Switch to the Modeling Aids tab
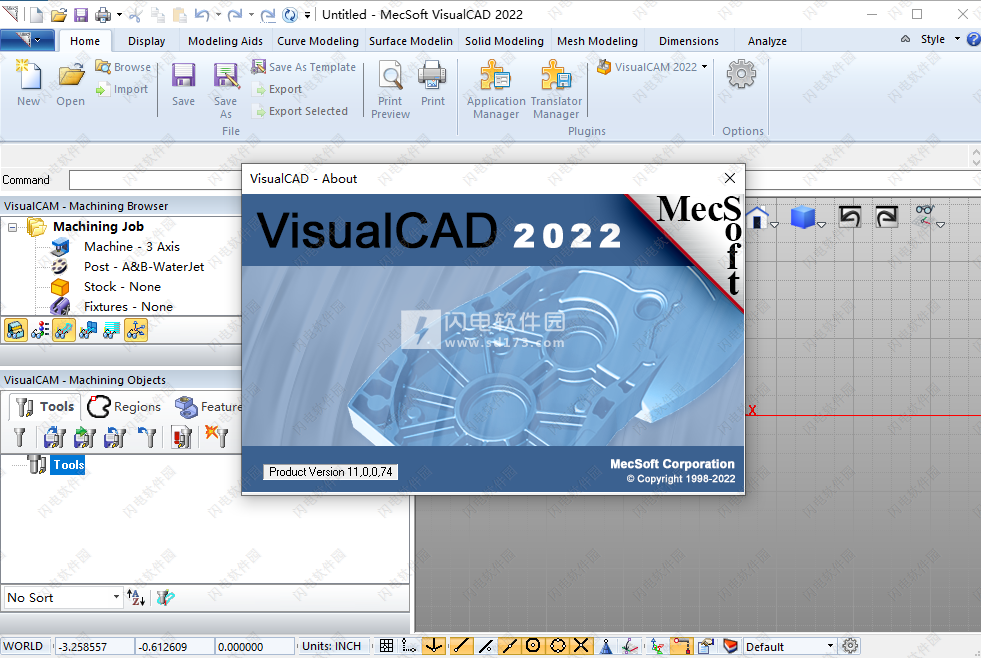The width and height of the screenshot is (981, 658). (x=225, y=41)
